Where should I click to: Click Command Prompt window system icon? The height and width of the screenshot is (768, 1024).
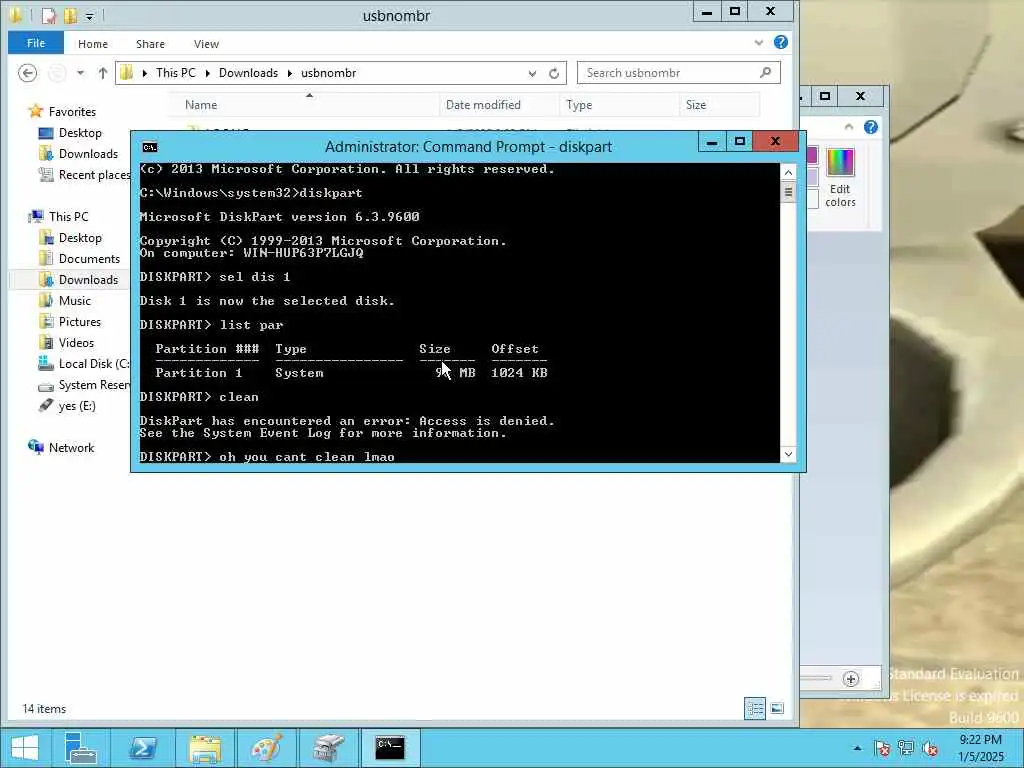tap(150, 147)
